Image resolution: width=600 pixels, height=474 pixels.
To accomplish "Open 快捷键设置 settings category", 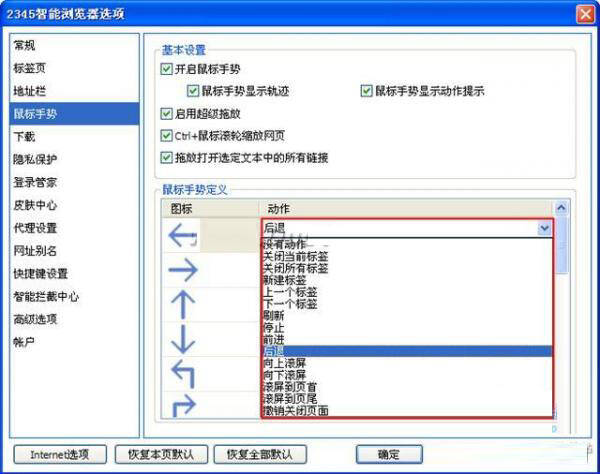I will [74, 274].
